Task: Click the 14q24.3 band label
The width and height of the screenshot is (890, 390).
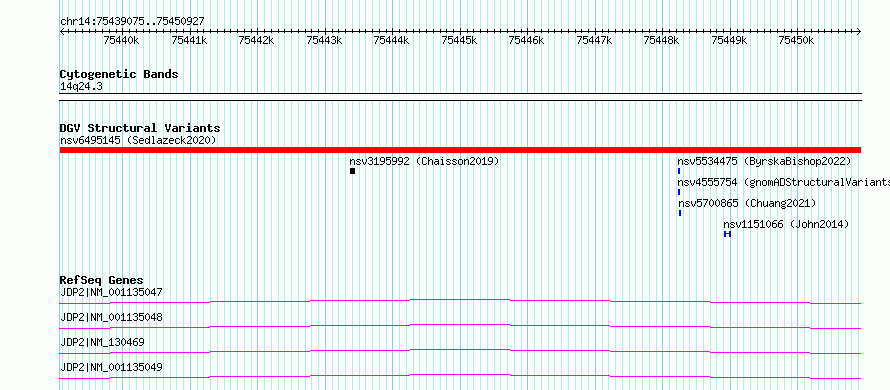Action: 81,87
